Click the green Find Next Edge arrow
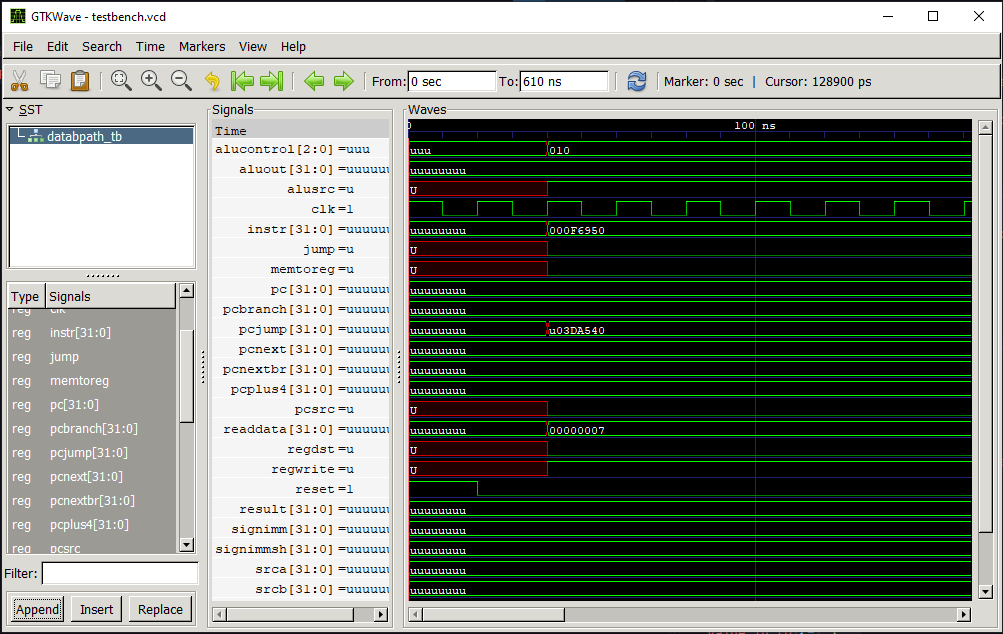Viewport: 1003px width, 634px height. 344,81
